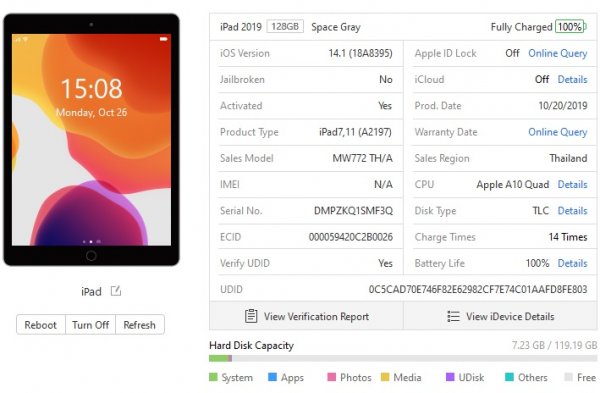The height and width of the screenshot is (393, 600).
Task: Click the teal Others legend swatch
Action: (509, 377)
